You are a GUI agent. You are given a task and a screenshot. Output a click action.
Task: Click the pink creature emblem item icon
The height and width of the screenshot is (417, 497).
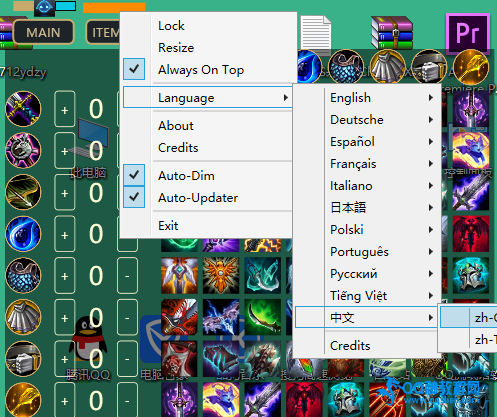point(23,150)
